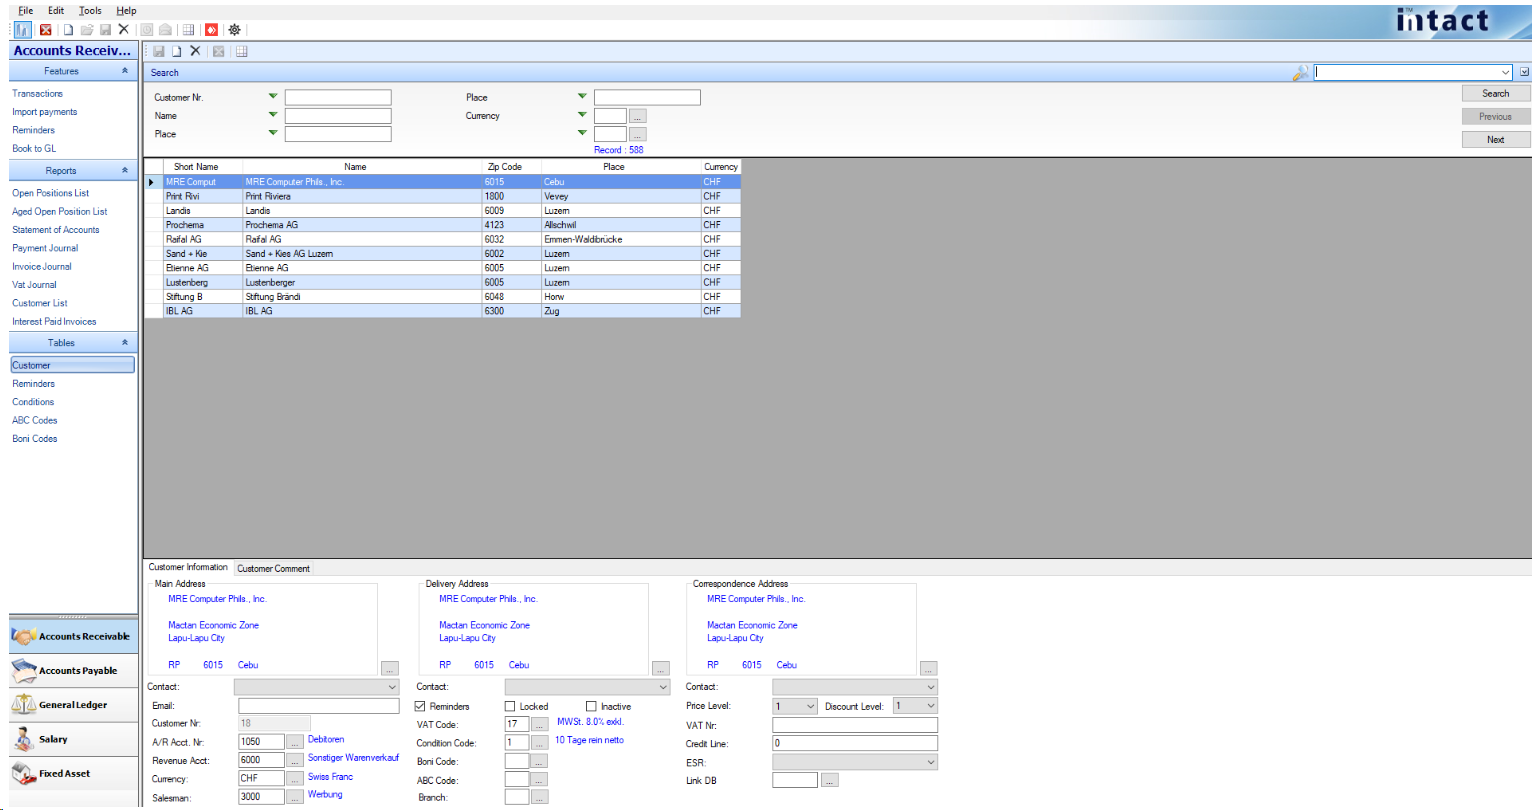This screenshot has width=1532, height=810.
Task: Open the Open Positions List report
Action: [50, 193]
